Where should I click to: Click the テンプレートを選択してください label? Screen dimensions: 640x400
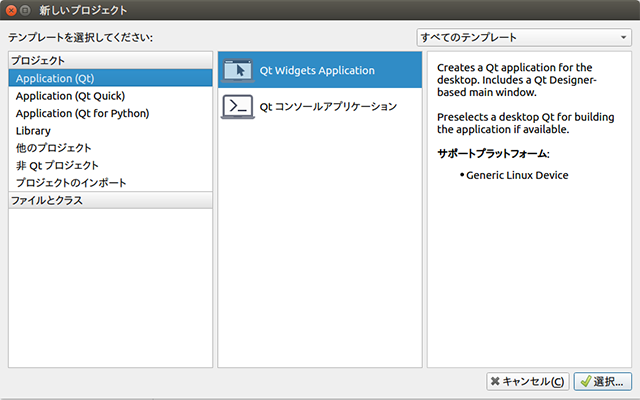tap(80, 38)
